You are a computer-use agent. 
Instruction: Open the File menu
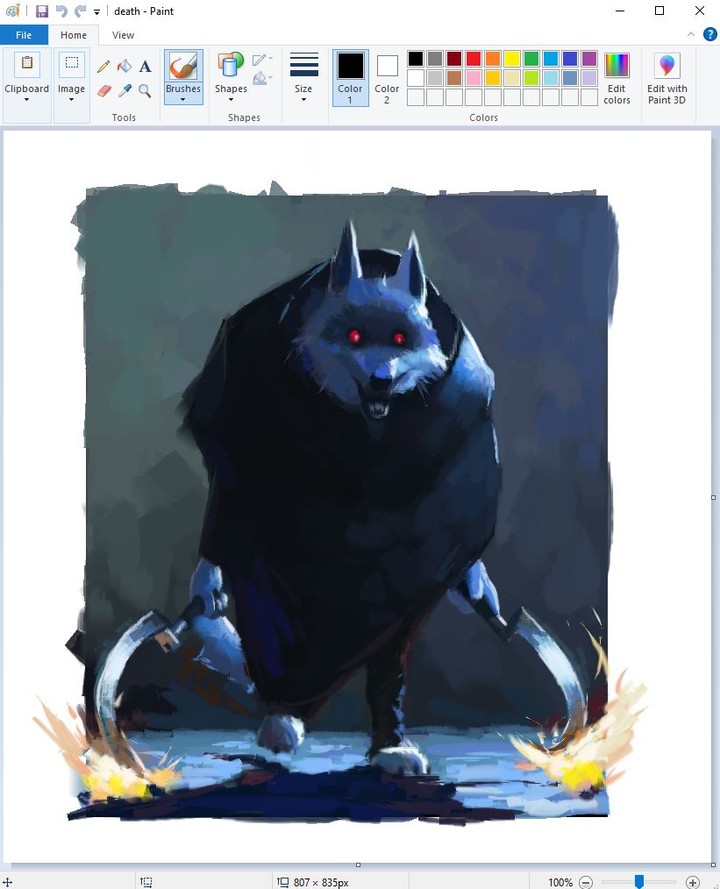(x=24, y=35)
